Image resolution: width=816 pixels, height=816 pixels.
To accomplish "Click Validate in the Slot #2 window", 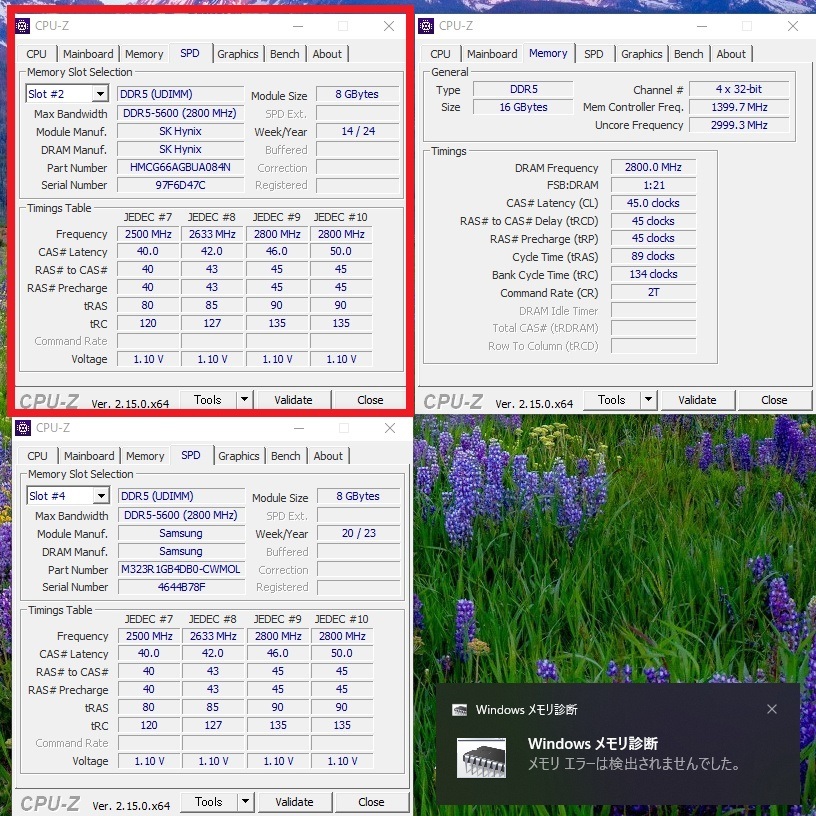I will click(294, 400).
